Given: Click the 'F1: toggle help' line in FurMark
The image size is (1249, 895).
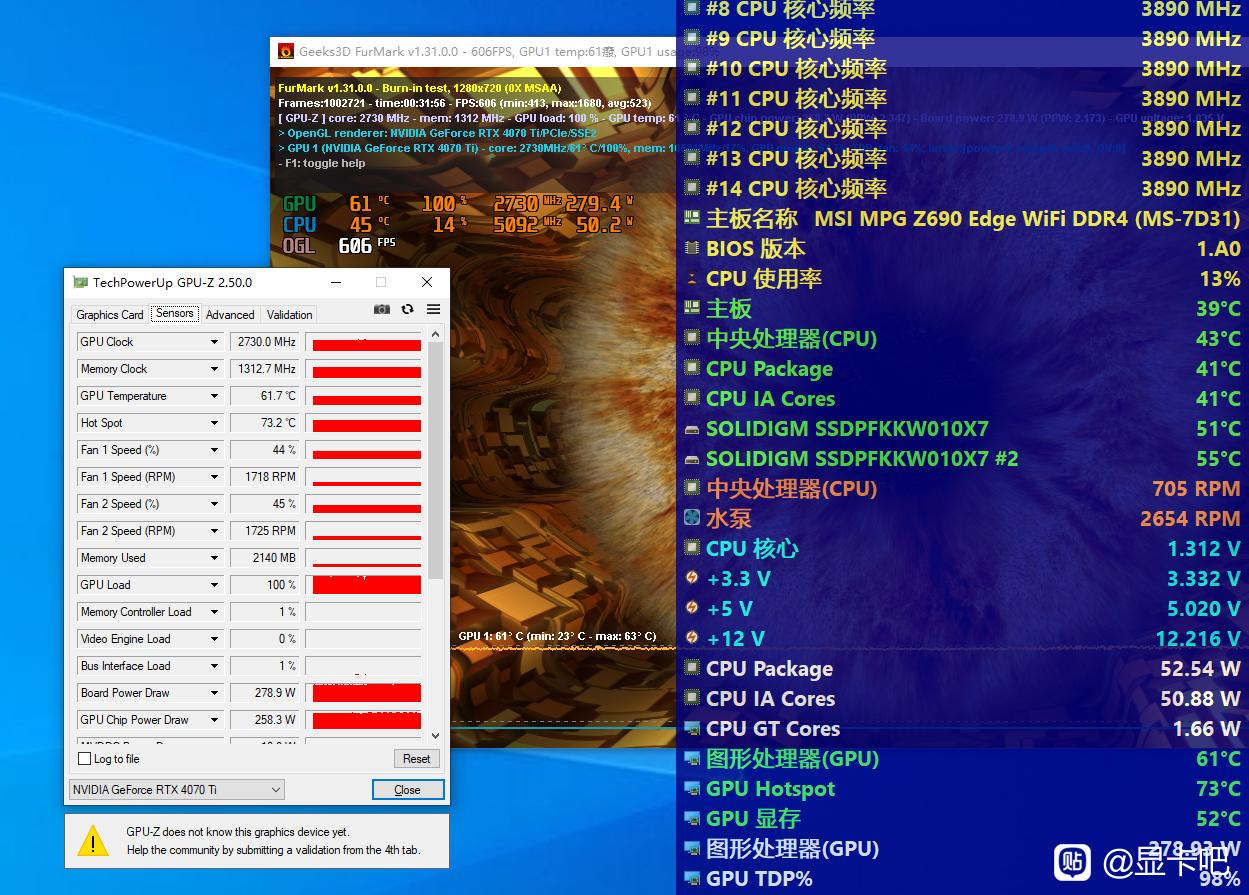Looking at the screenshot, I should point(322,163).
